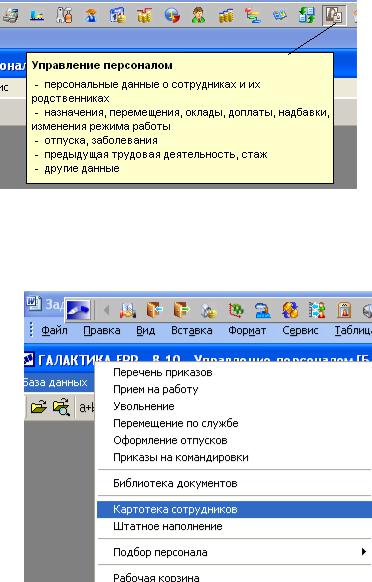Open the Вид menu
The width and height of the screenshot is (372, 582).
point(146,330)
